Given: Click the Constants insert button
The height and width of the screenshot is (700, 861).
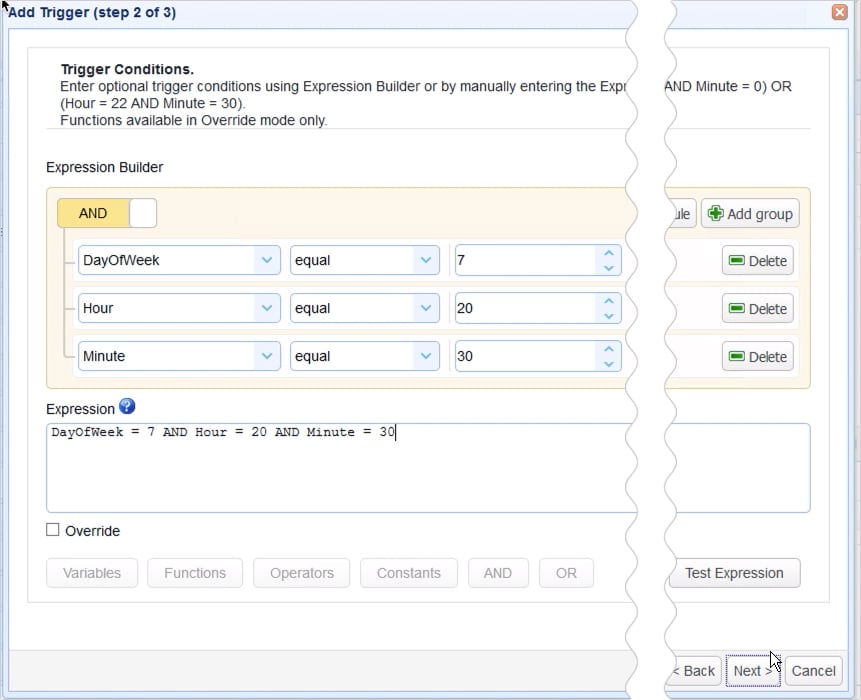Looking at the screenshot, I should (408, 573).
